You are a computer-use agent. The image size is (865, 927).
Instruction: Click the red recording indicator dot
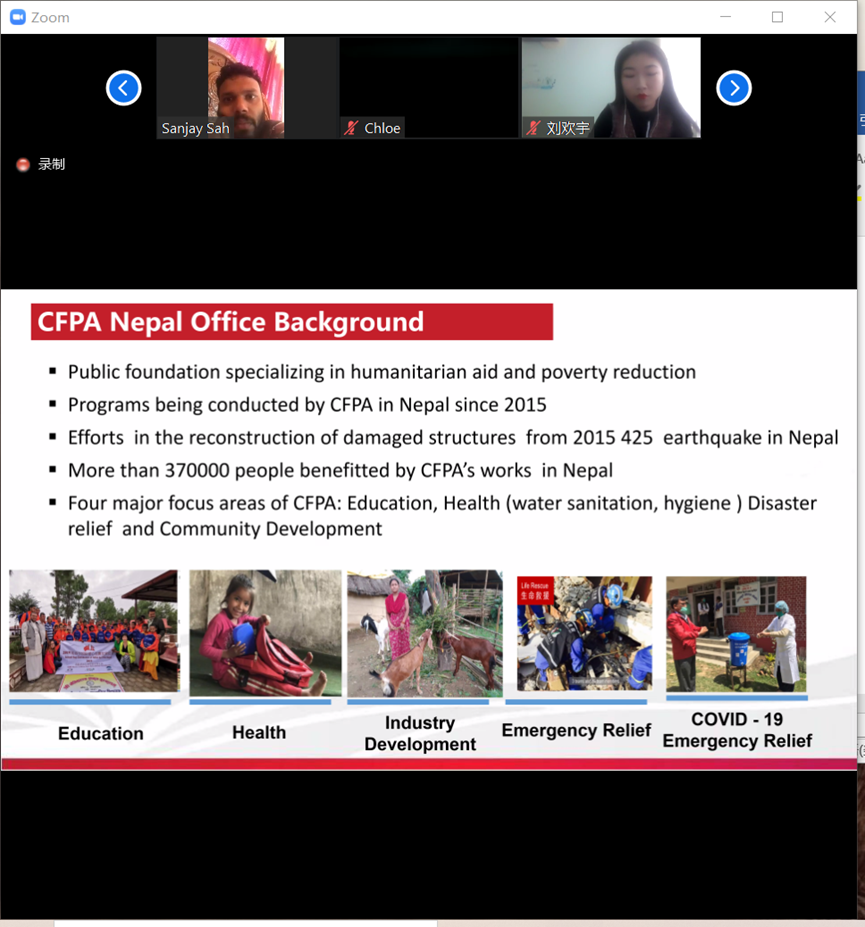pyautogui.click(x=23, y=165)
